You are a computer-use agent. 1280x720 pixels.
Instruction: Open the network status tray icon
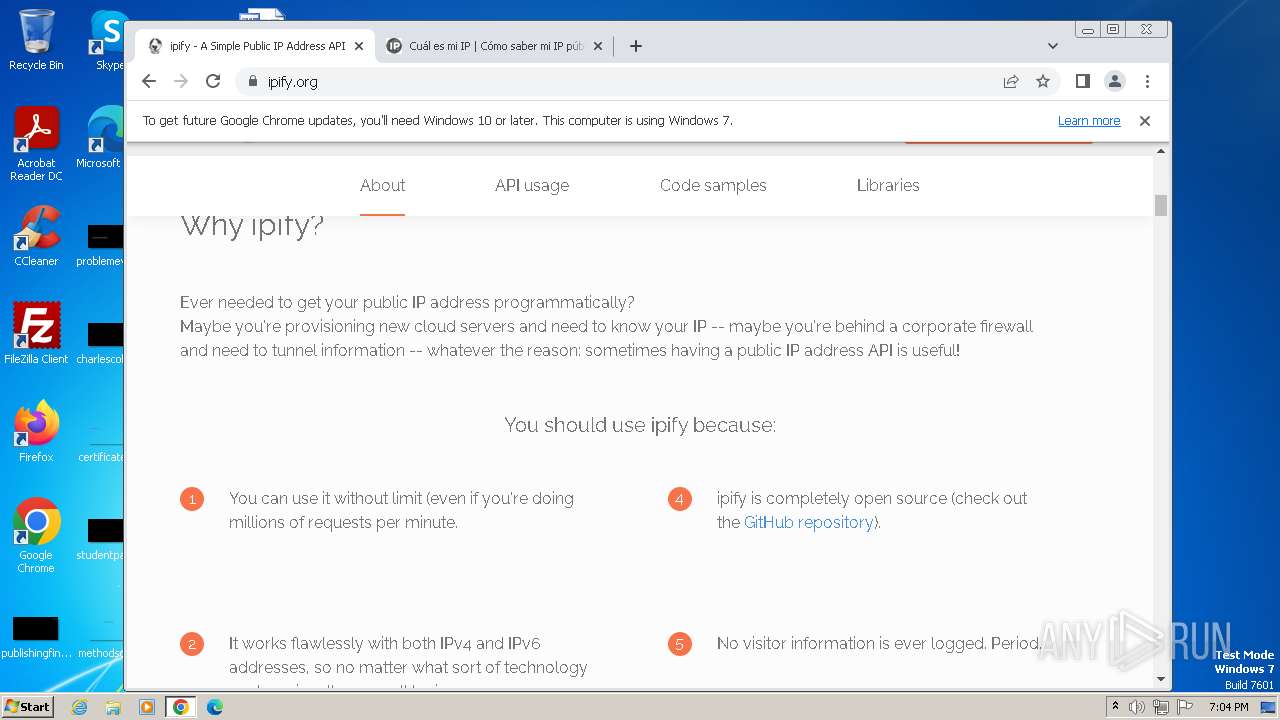pyautogui.click(x=1160, y=707)
